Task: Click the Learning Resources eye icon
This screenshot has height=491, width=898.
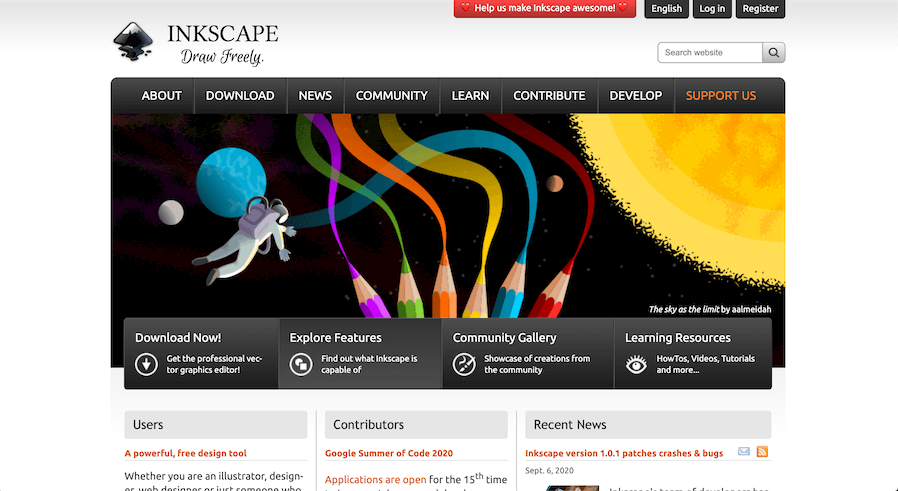Action: (636, 364)
